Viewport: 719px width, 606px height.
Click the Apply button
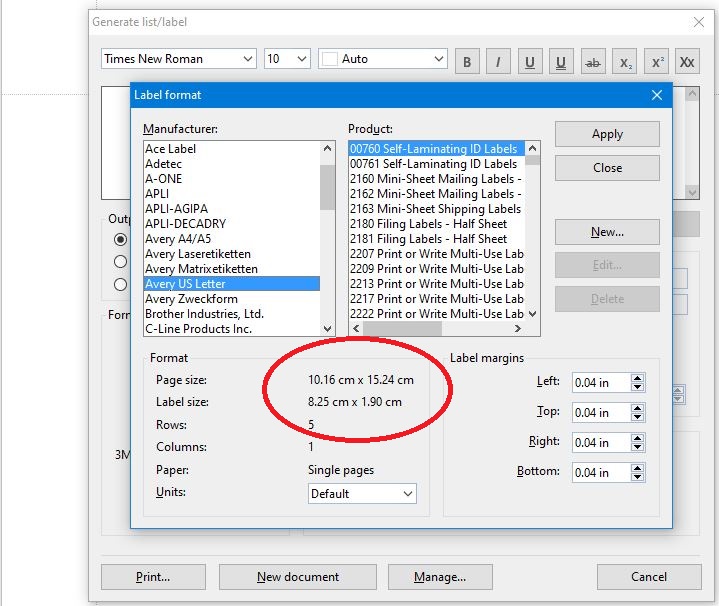[607, 134]
